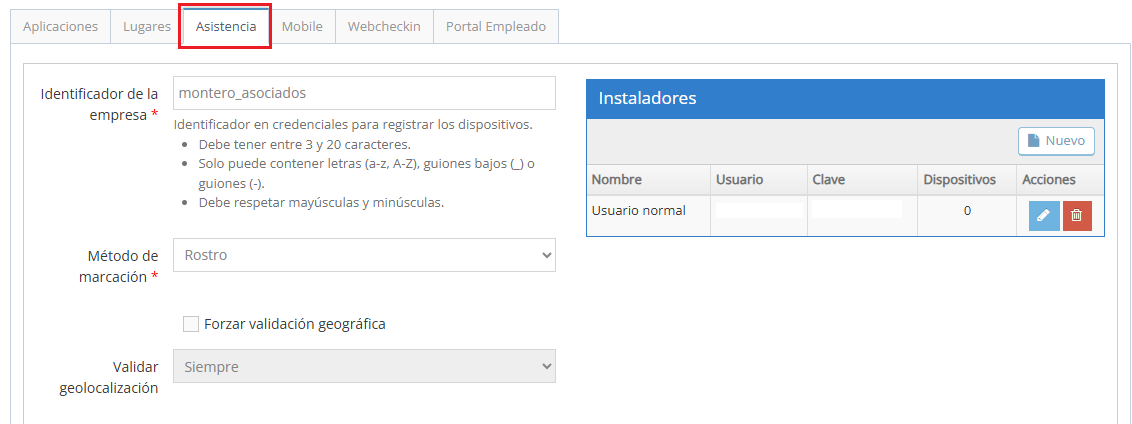Viewport: 1132px width, 424px height.
Task: Click the pencil edit icon for Usuario normal
Action: (1043, 216)
